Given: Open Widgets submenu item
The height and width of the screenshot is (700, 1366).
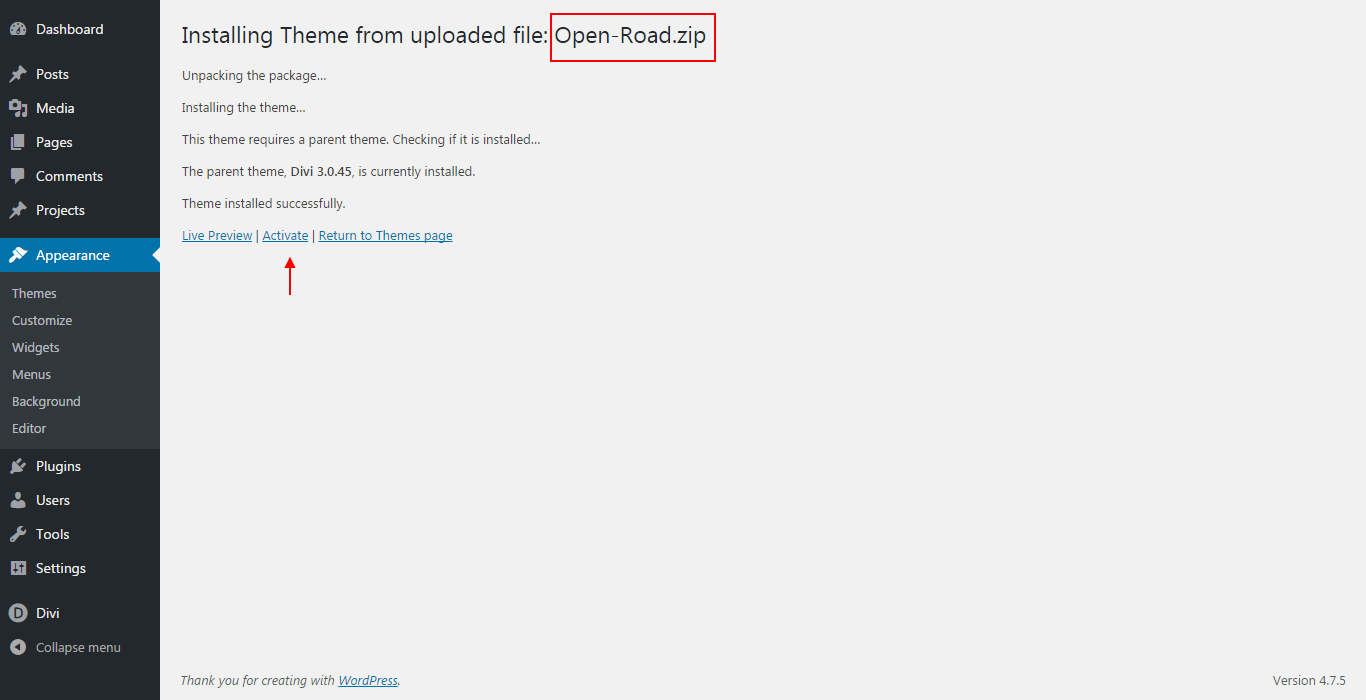Looking at the screenshot, I should click(36, 347).
